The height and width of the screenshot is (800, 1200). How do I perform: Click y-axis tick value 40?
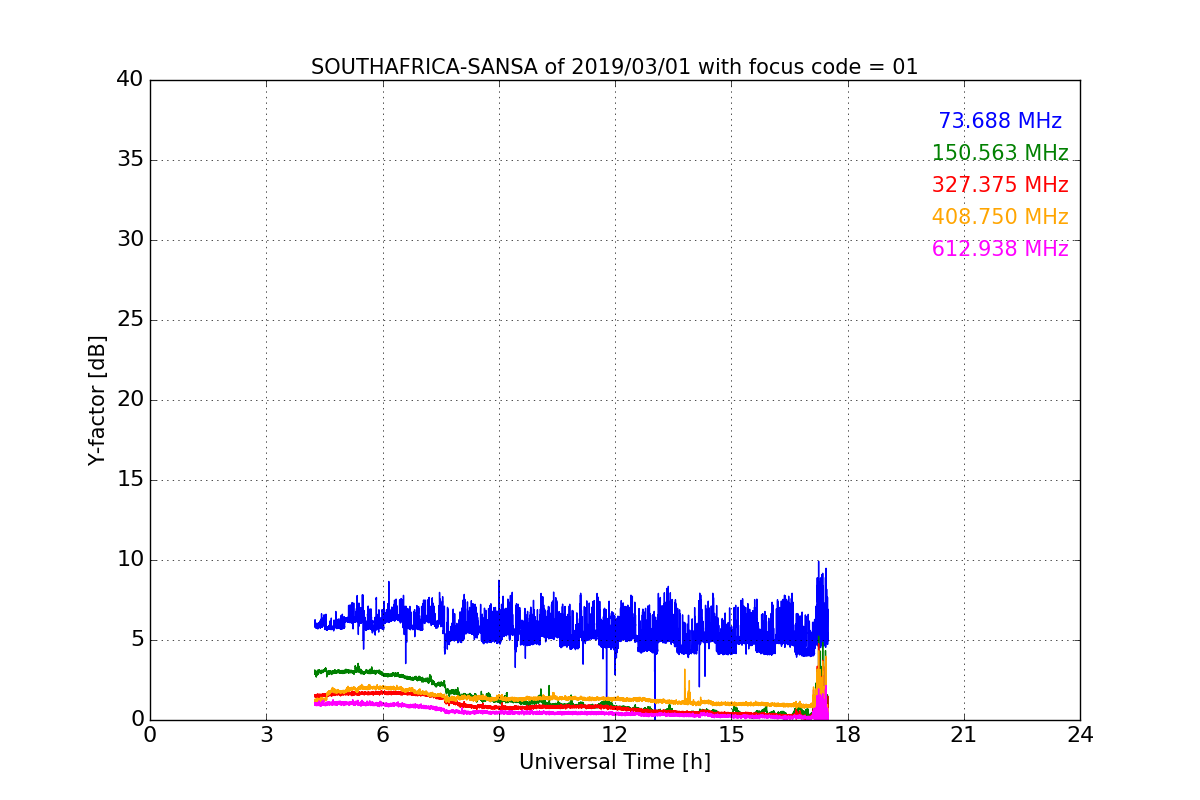130,80
